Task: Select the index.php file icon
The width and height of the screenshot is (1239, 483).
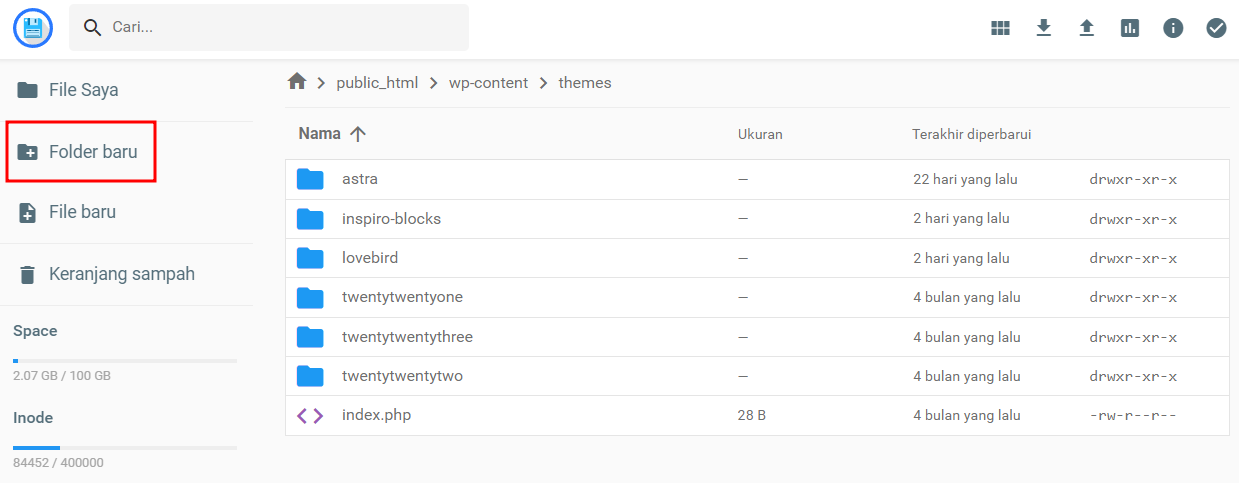Action: pos(310,415)
